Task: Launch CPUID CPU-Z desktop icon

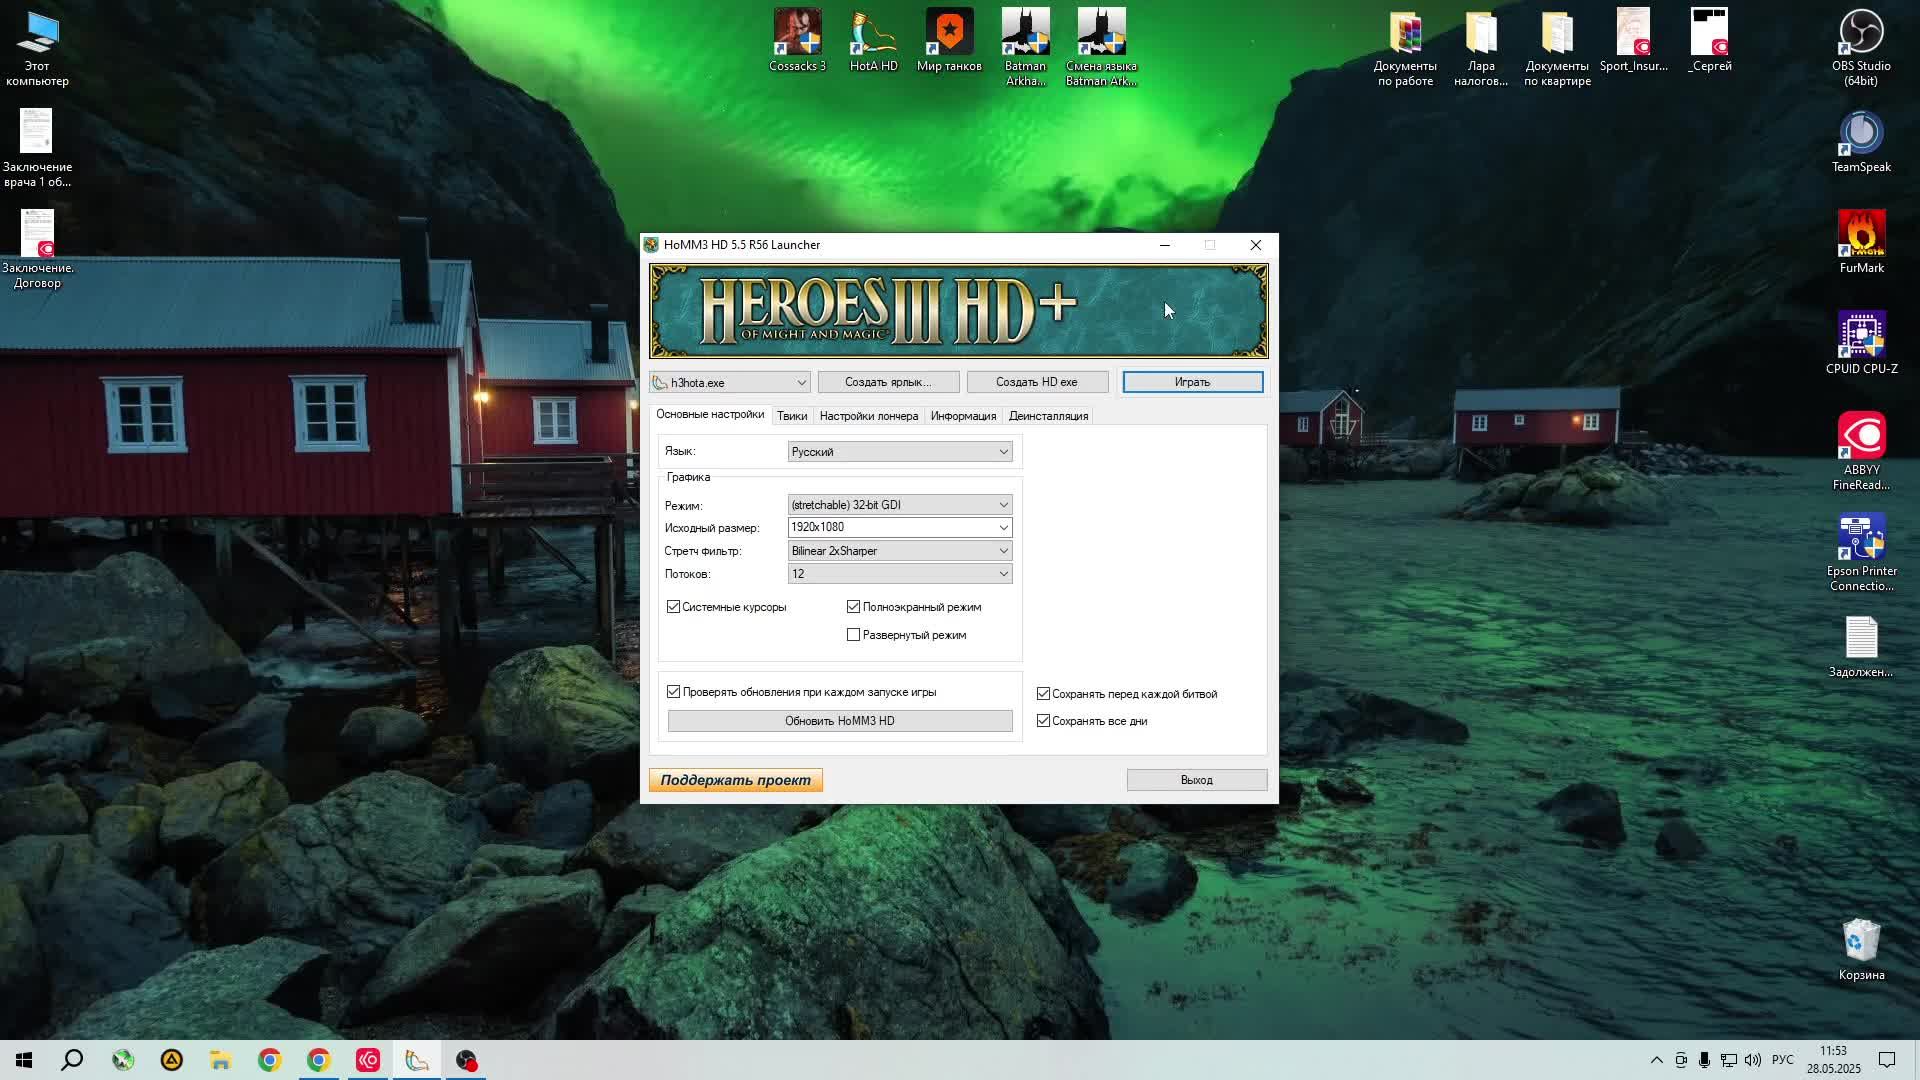Action: pos(1861,344)
